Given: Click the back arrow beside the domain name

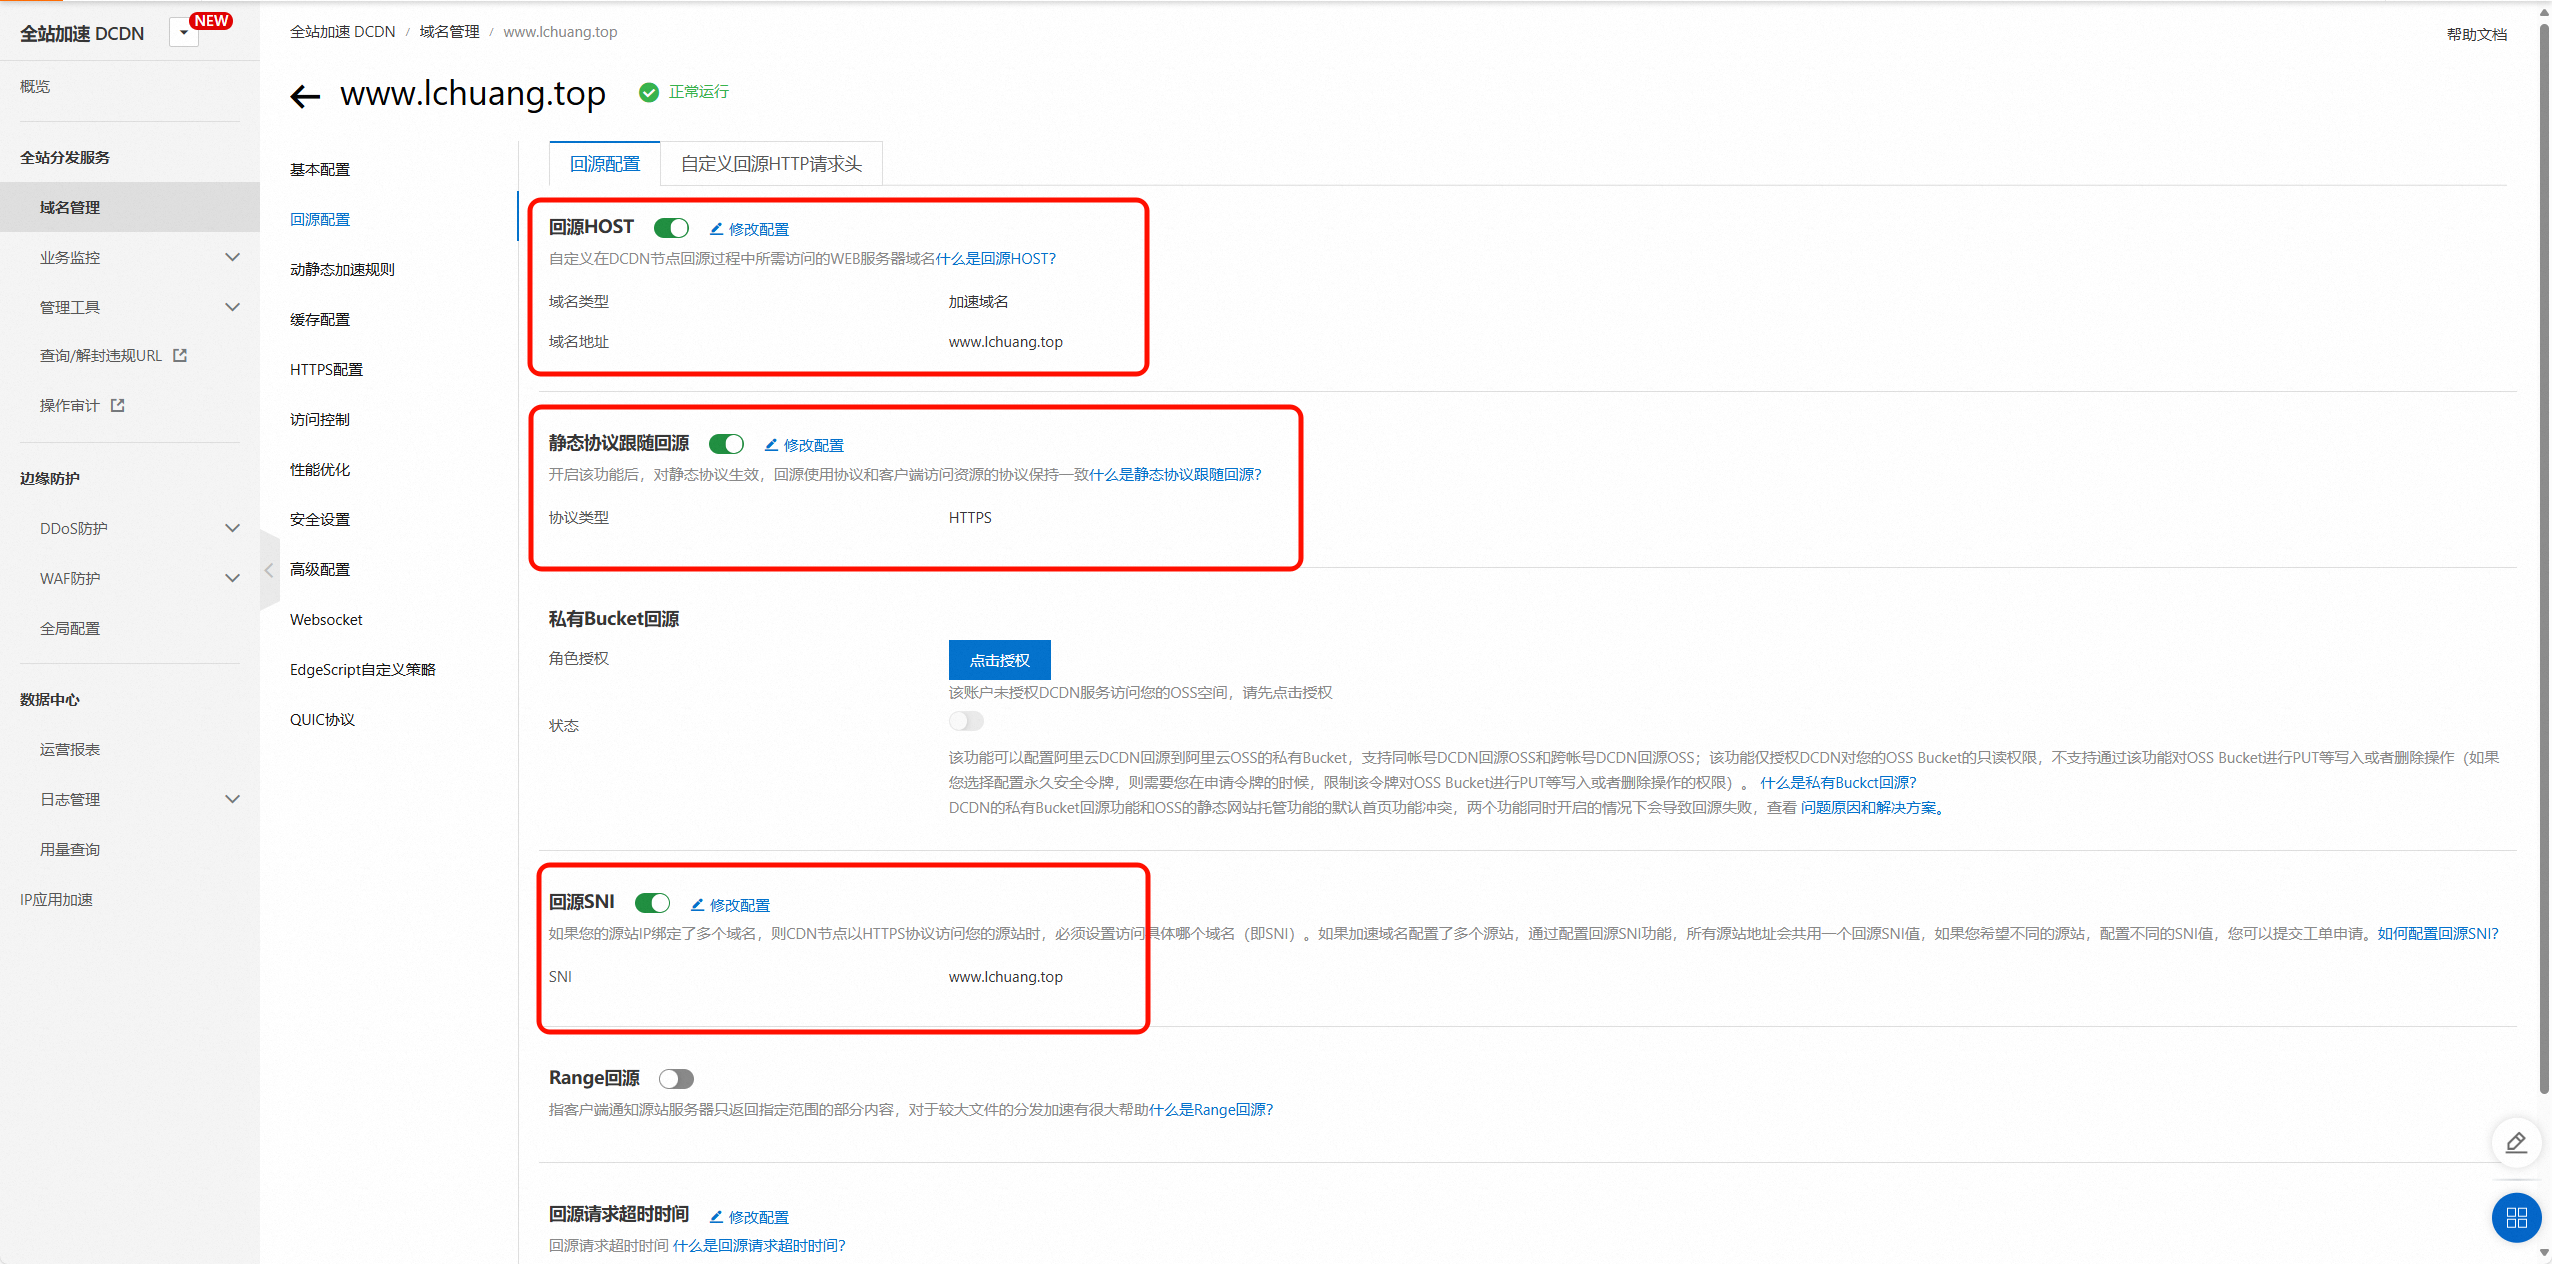Looking at the screenshot, I should [305, 96].
